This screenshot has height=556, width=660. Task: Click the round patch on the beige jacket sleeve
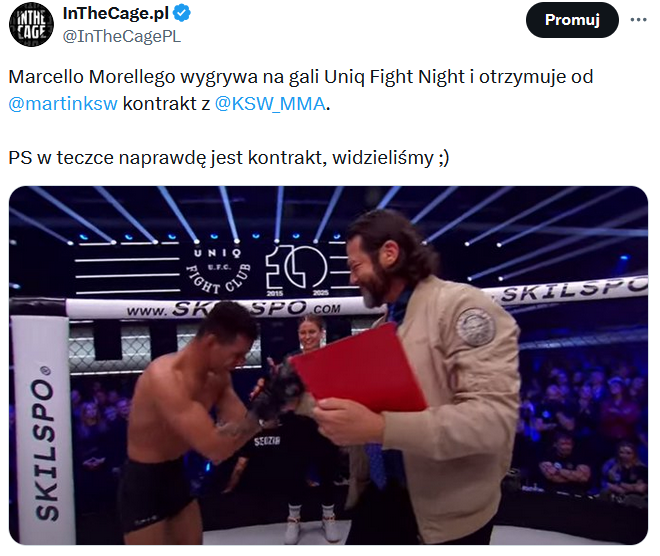point(475,327)
